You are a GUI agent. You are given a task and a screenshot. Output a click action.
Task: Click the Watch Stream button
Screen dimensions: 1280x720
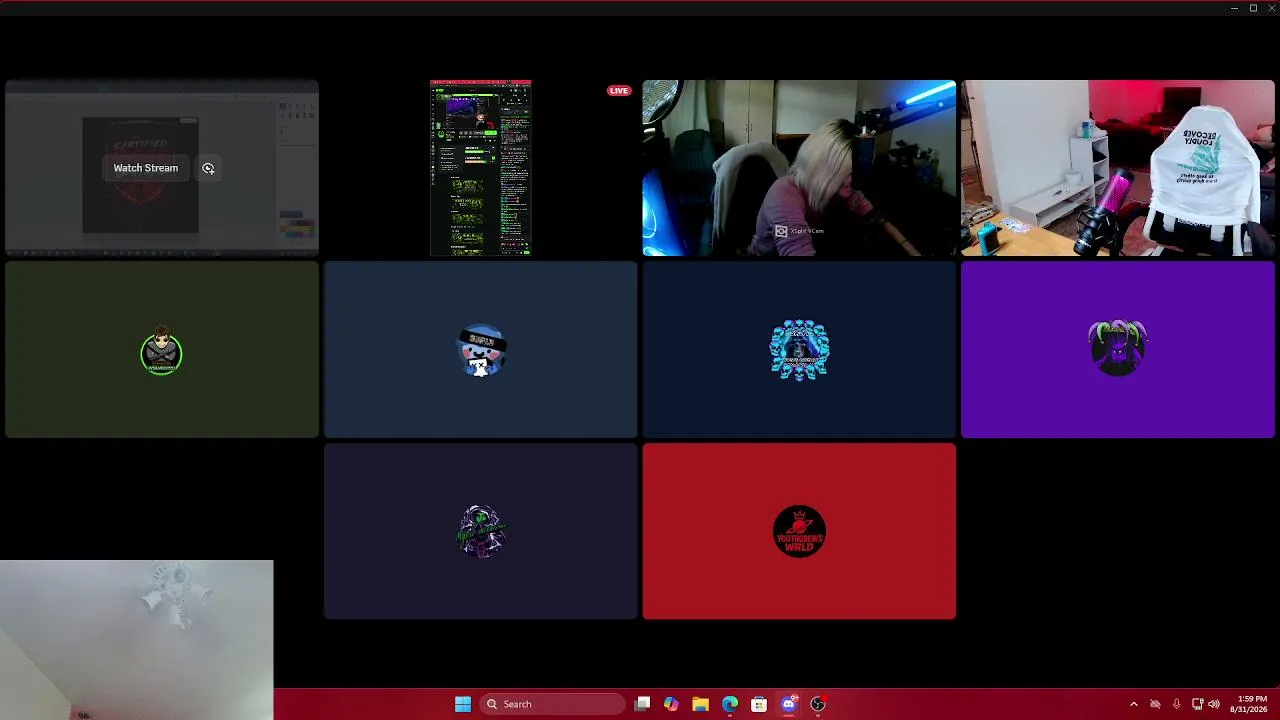point(145,168)
